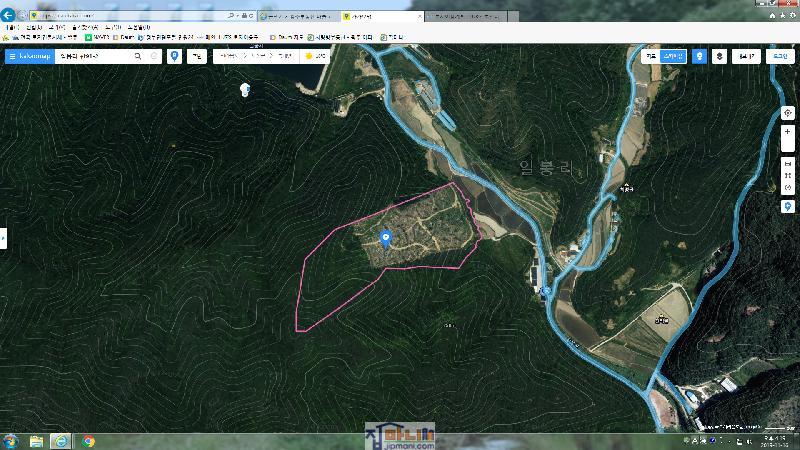Image resolution: width=800 pixels, height=450 pixels.
Task: Toggle the roadview layer button
Action: click(x=698, y=57)
